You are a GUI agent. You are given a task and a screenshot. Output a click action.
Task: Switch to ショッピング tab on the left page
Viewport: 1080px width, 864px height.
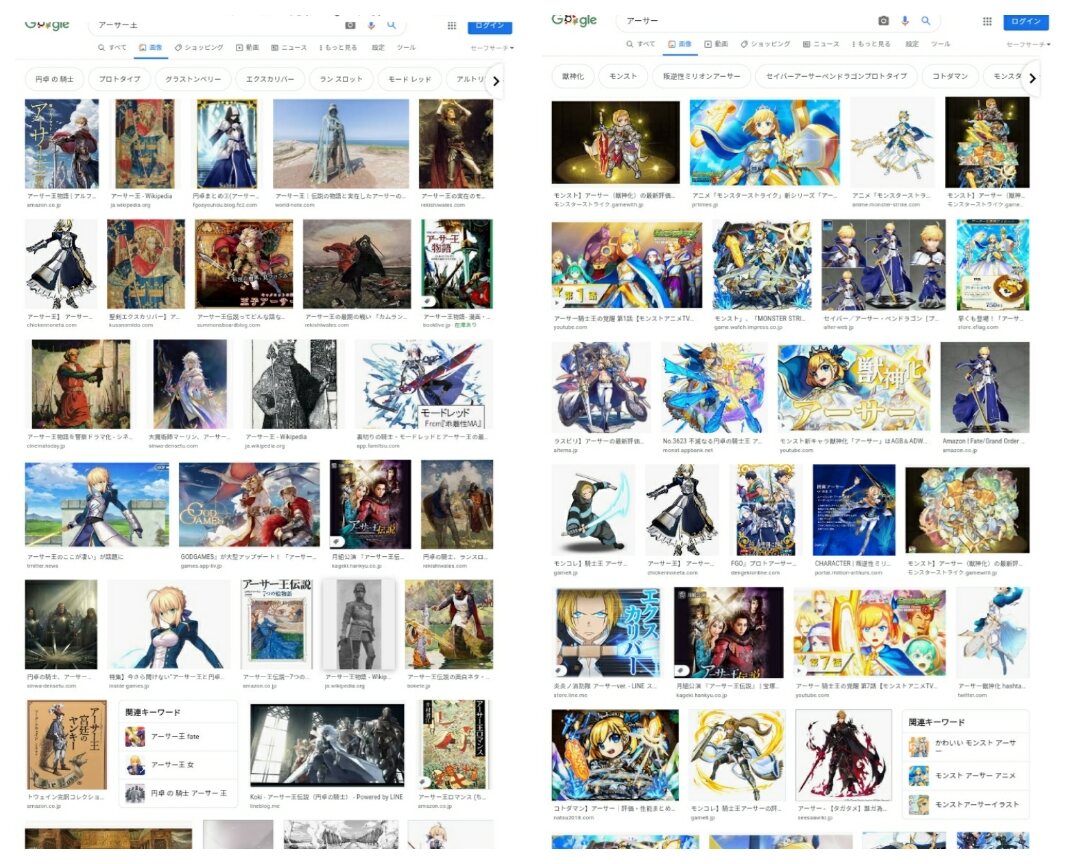(x=199, y=48)
